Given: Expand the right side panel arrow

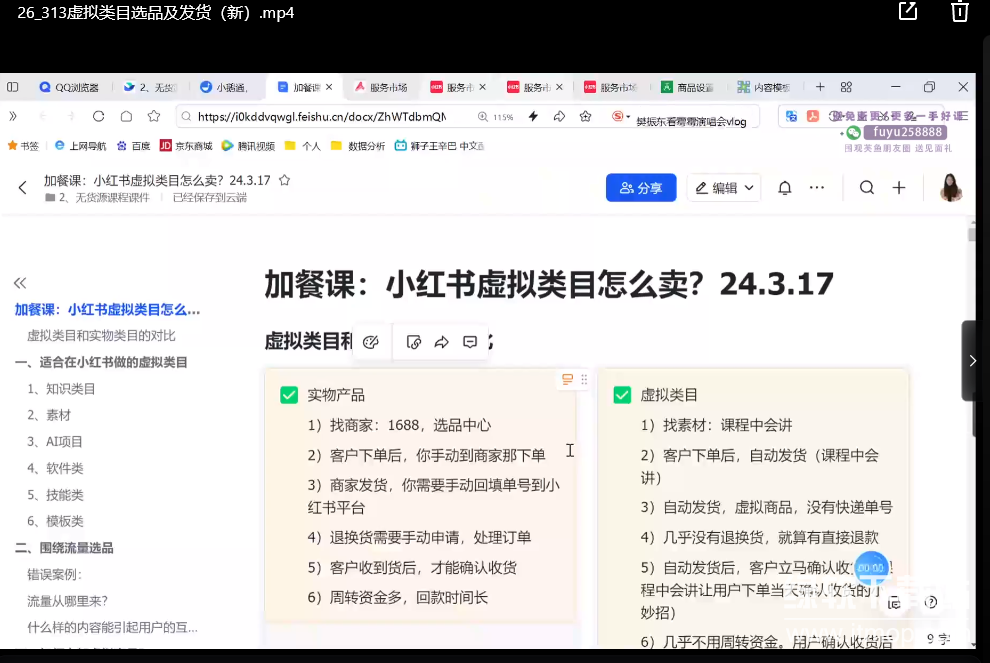Looking at the screenshot, I should (x=973, y=361).
